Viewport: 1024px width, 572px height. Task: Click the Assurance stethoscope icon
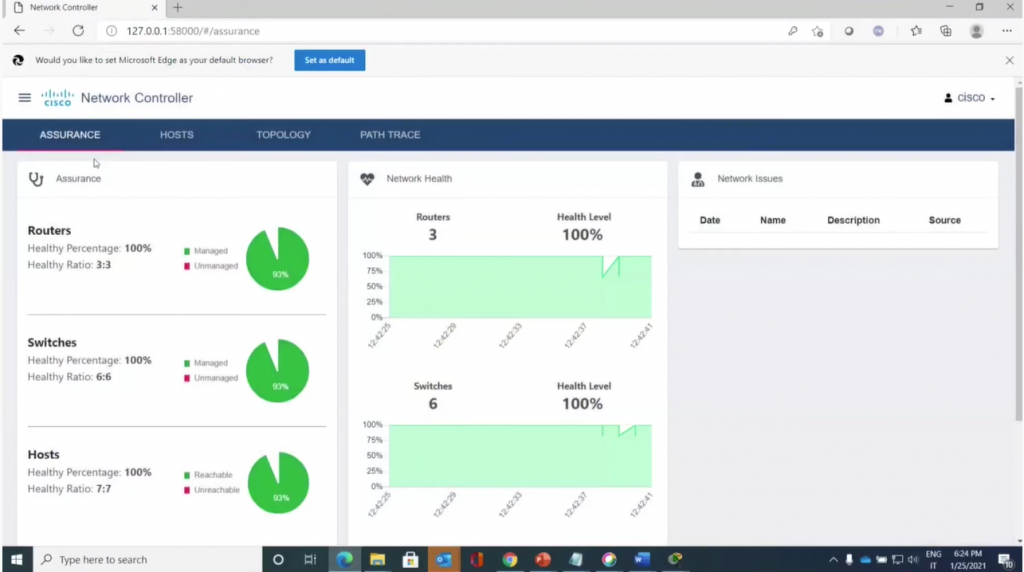pyautogui.click(x=36, y=179)
